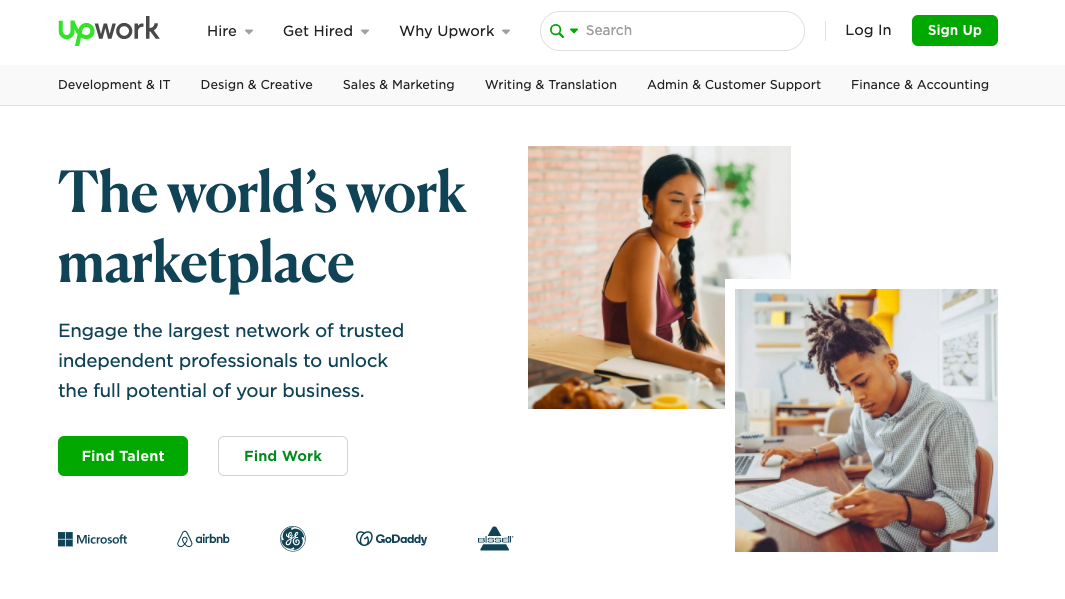Click the GE circular logo
Image resolution: width=1065 pixels, height=599 pixels.
293,539
